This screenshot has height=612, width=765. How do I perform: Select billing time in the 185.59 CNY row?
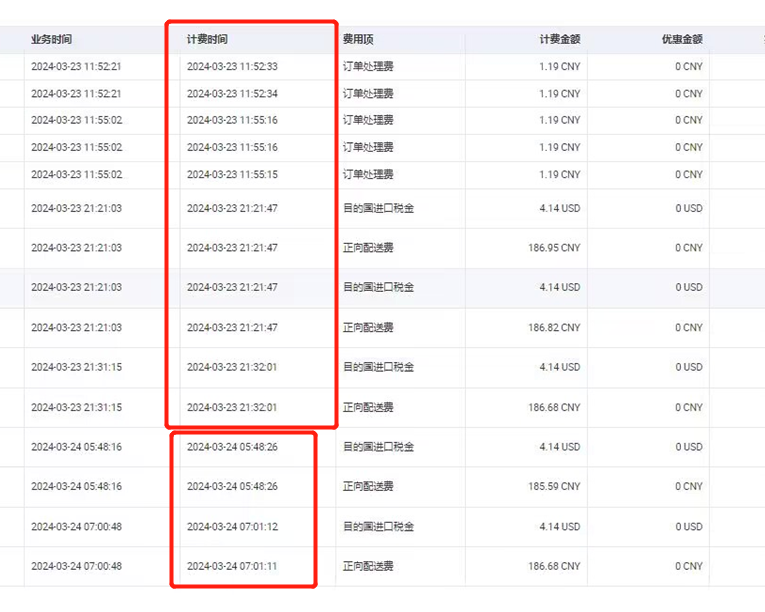click(x=232, y=487)
